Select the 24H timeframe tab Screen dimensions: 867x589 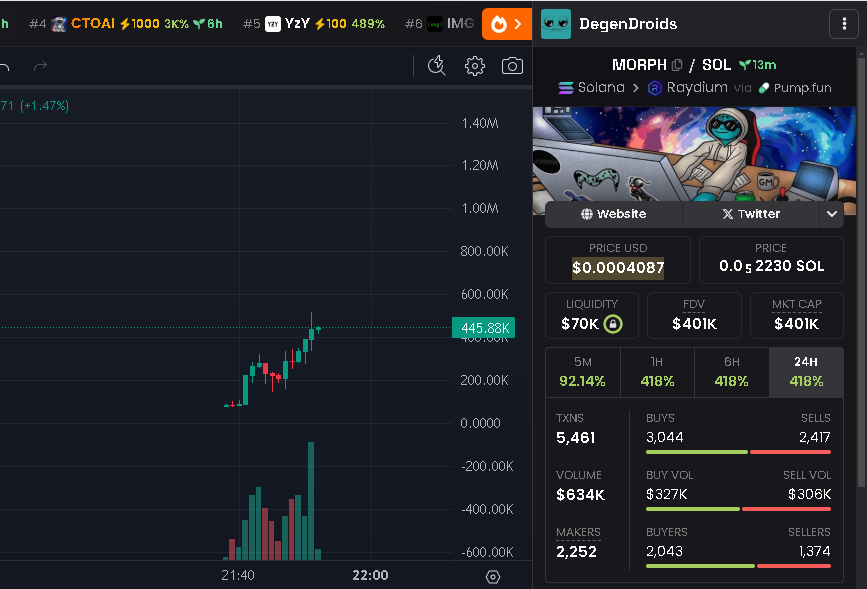pos(806,372)
